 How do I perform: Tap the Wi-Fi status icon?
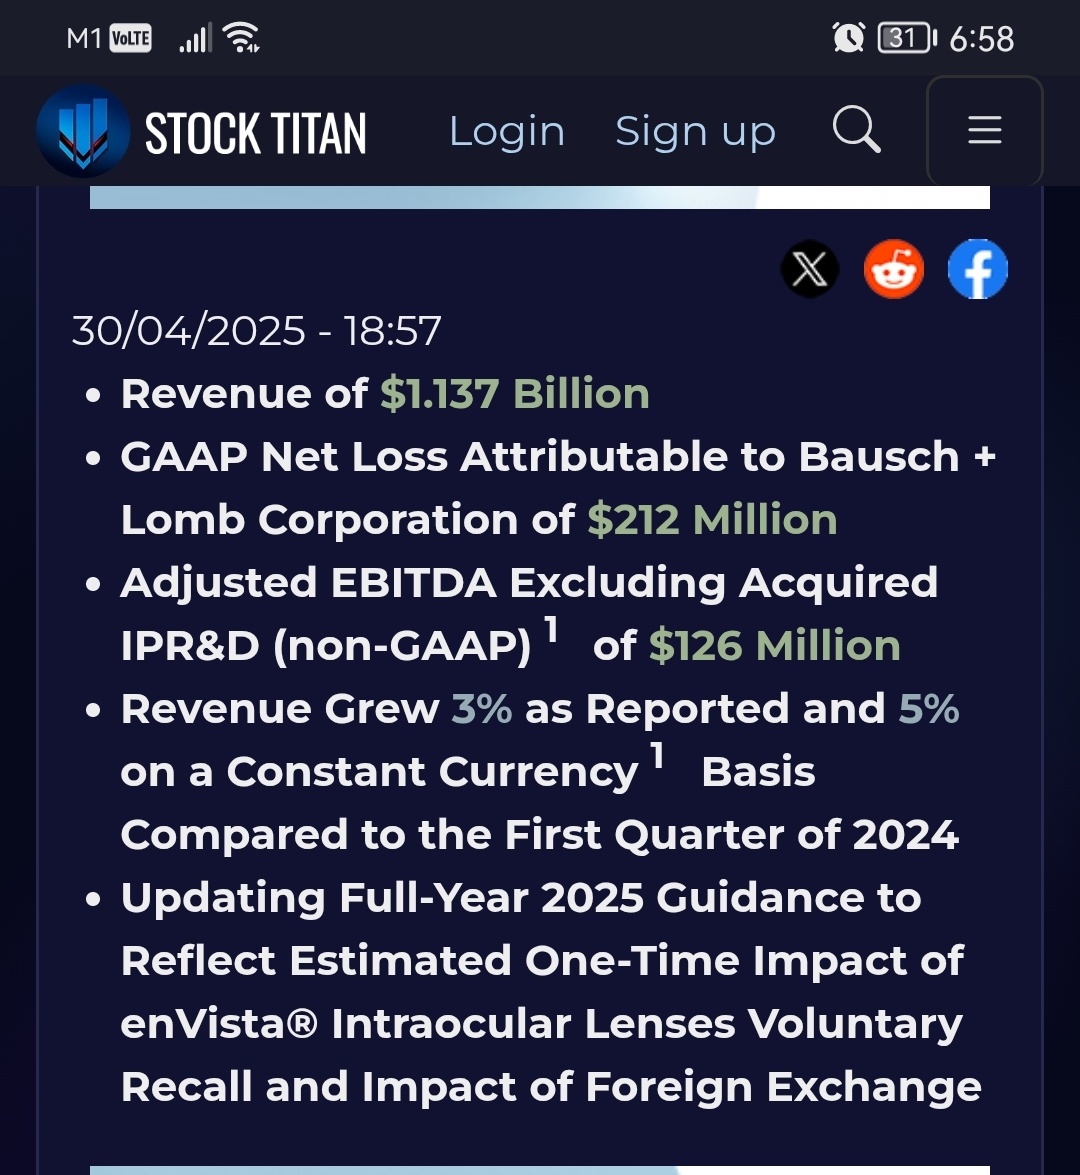point(241,37)
